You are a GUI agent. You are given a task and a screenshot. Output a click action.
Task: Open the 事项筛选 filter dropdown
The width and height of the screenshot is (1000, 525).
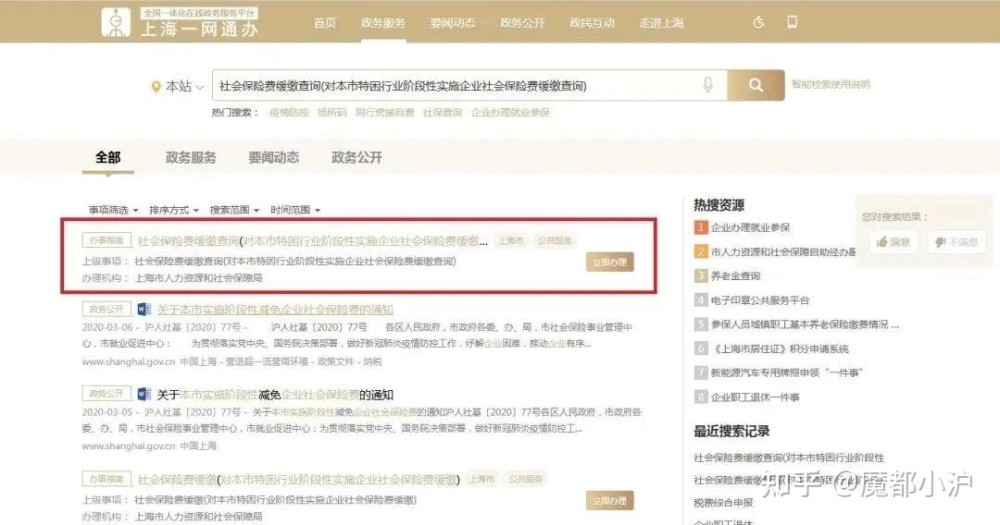(x=114, y=210)
